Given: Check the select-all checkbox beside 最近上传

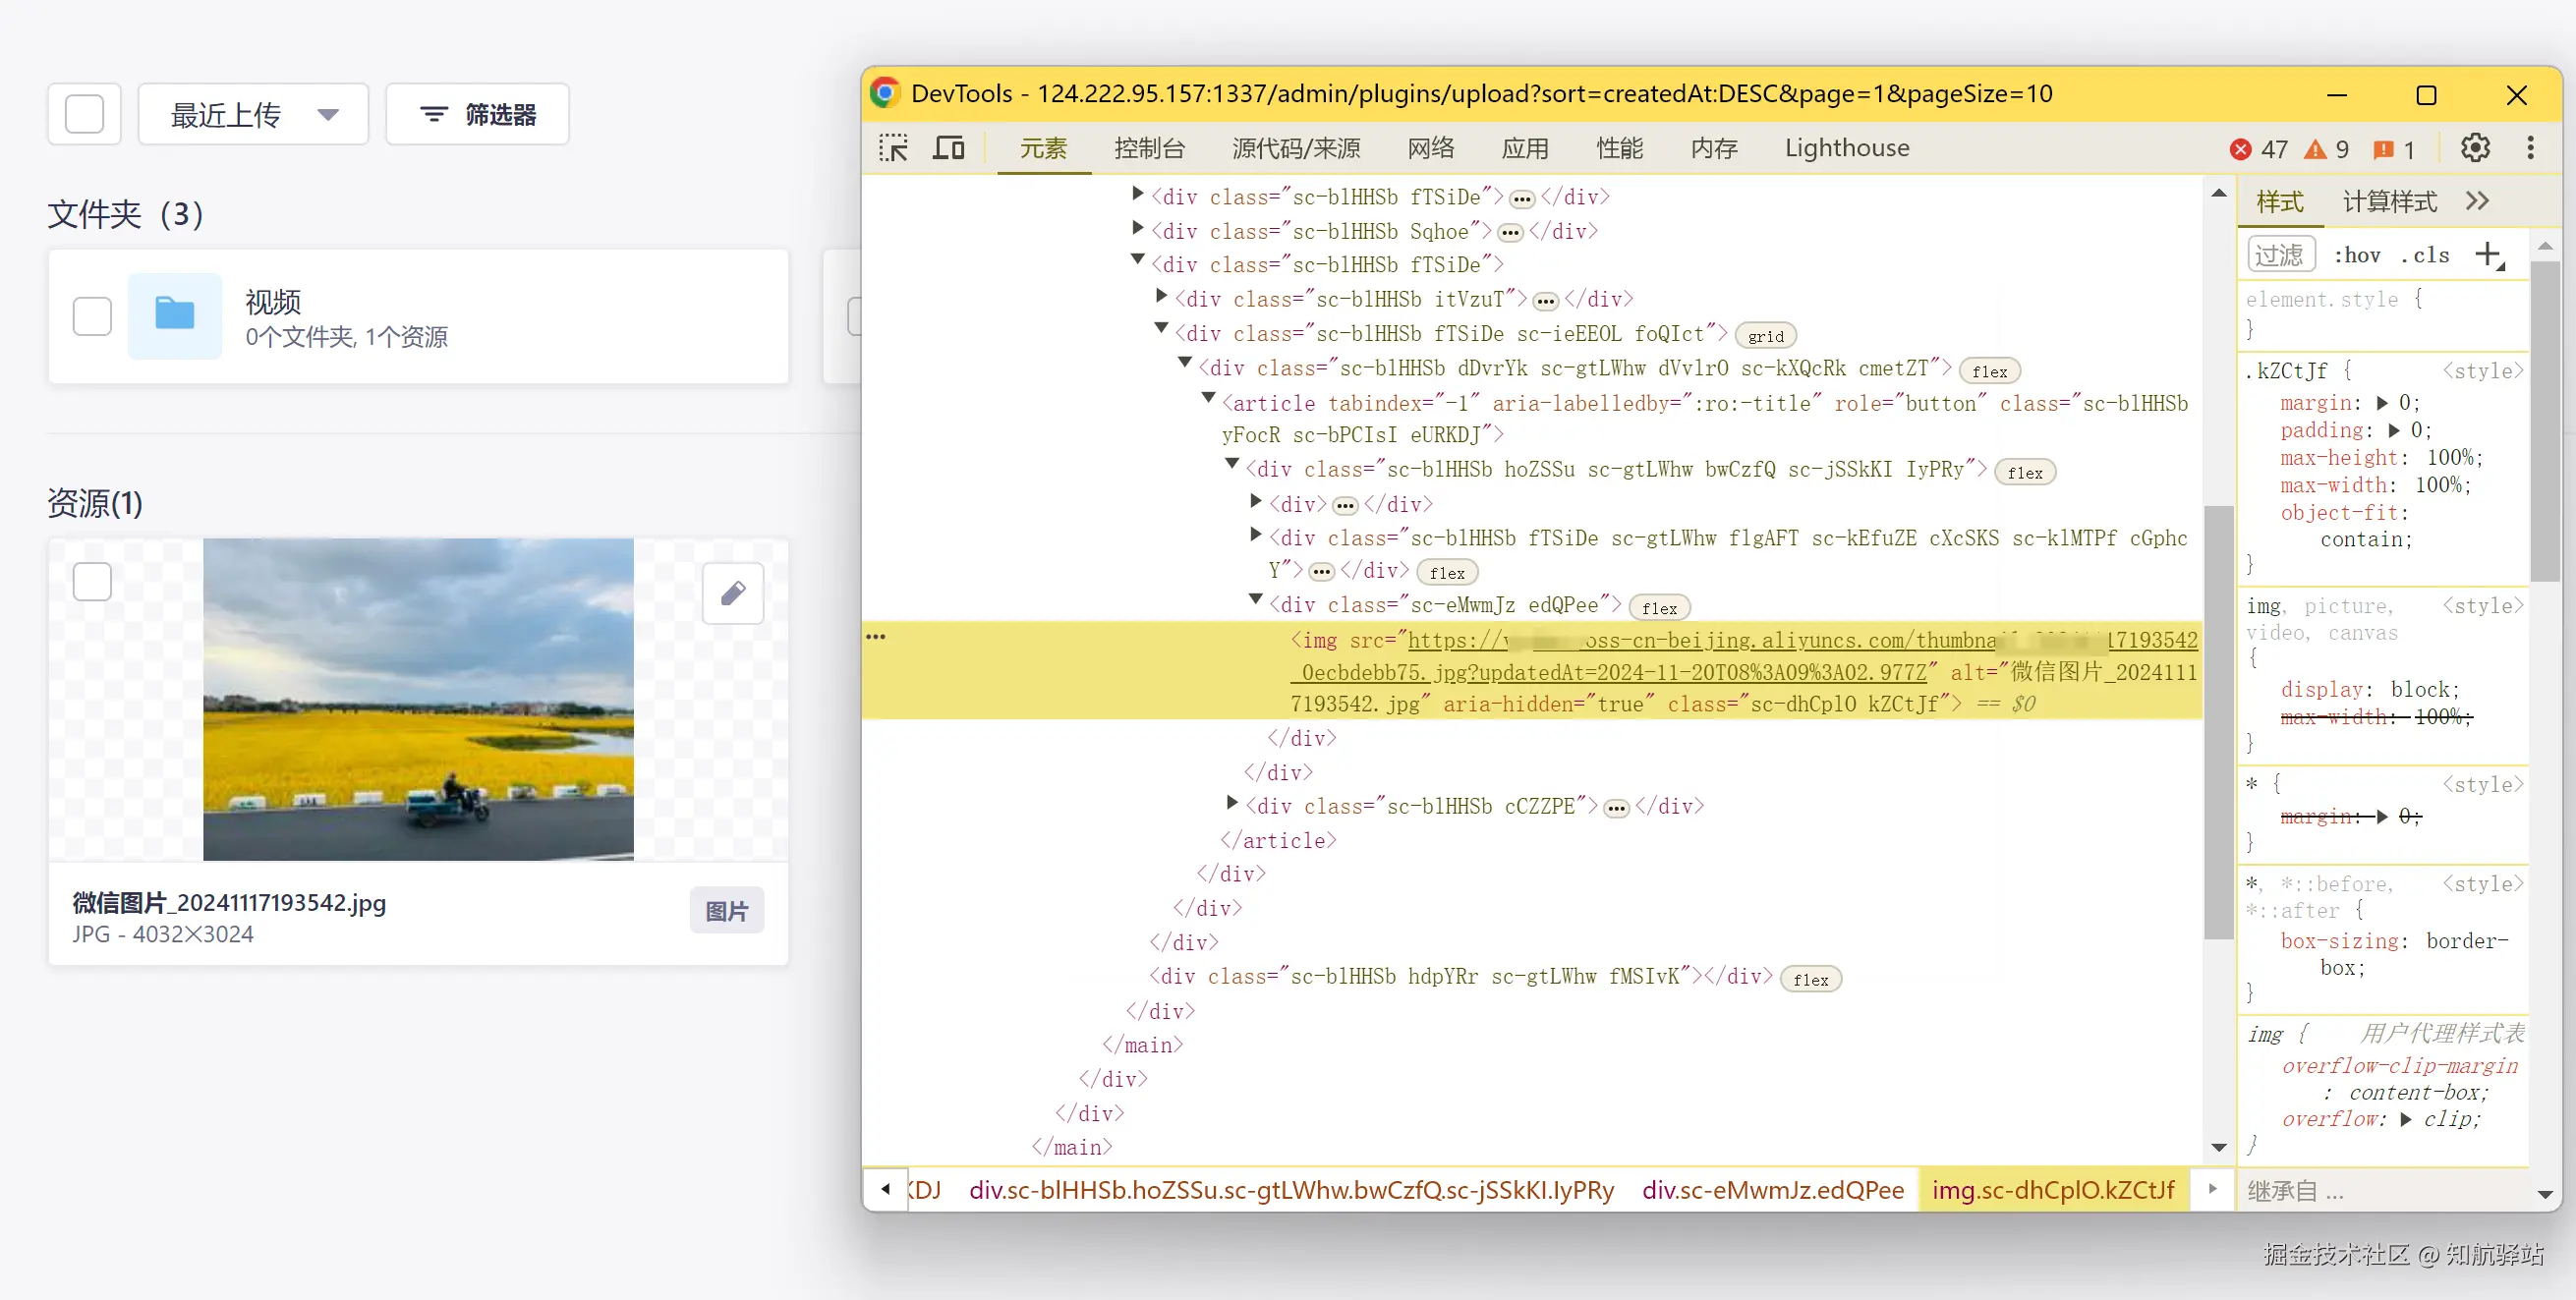Looking at the screenshot, I should point(84,114).
